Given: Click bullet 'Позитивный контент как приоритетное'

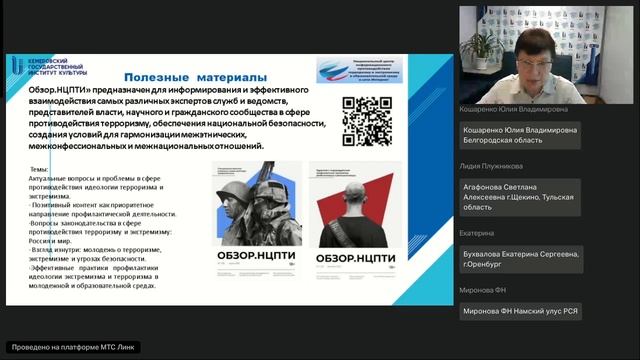Looking at the screenshot, I should pos(102,209).
